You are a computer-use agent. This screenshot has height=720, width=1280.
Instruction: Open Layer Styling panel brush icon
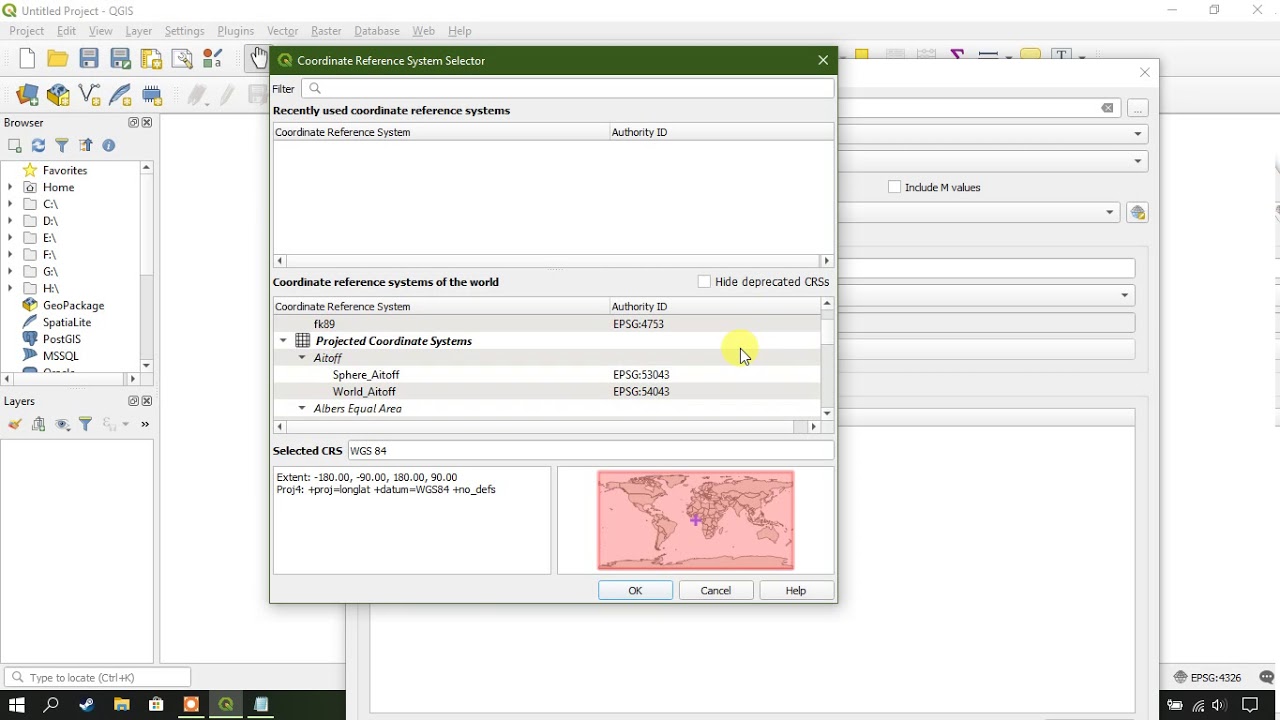coord(15,425)
